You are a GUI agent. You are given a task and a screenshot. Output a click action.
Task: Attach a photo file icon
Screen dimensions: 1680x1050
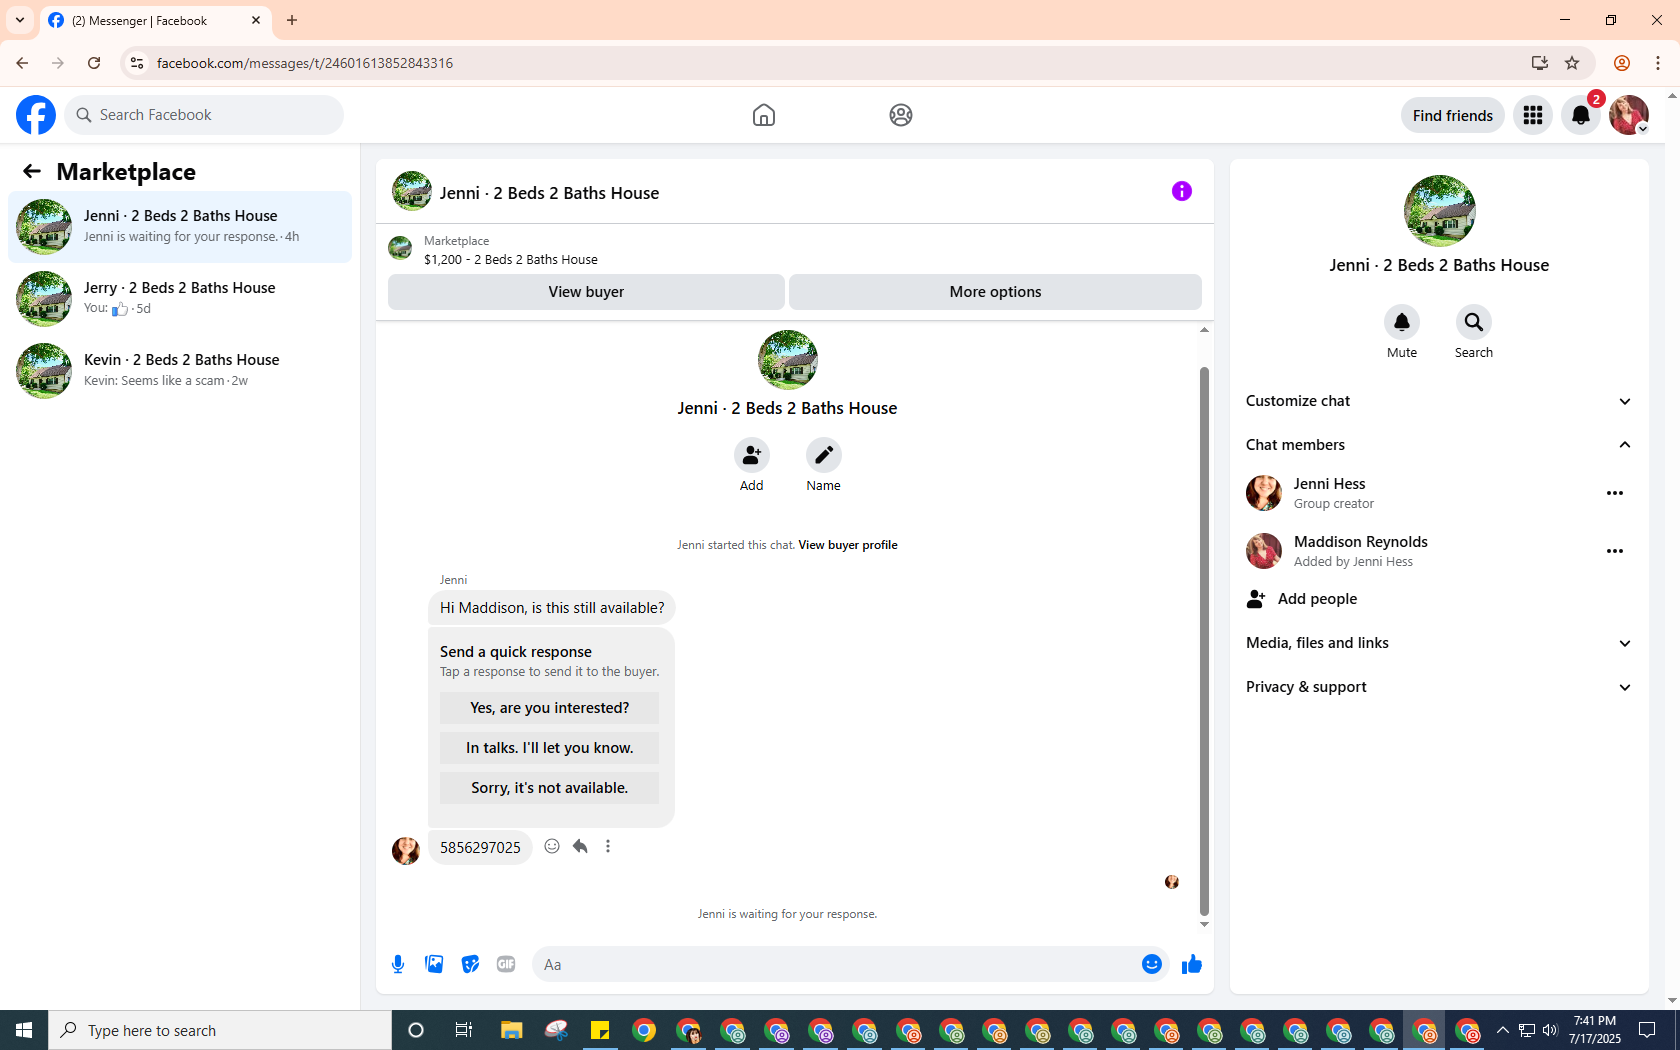(x=434, y=964)
